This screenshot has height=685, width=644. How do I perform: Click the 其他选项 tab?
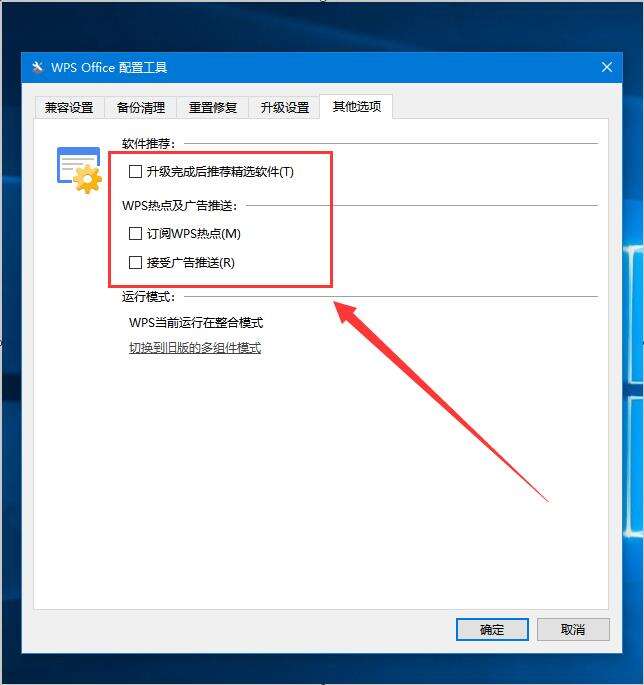(x=357, y=106)
